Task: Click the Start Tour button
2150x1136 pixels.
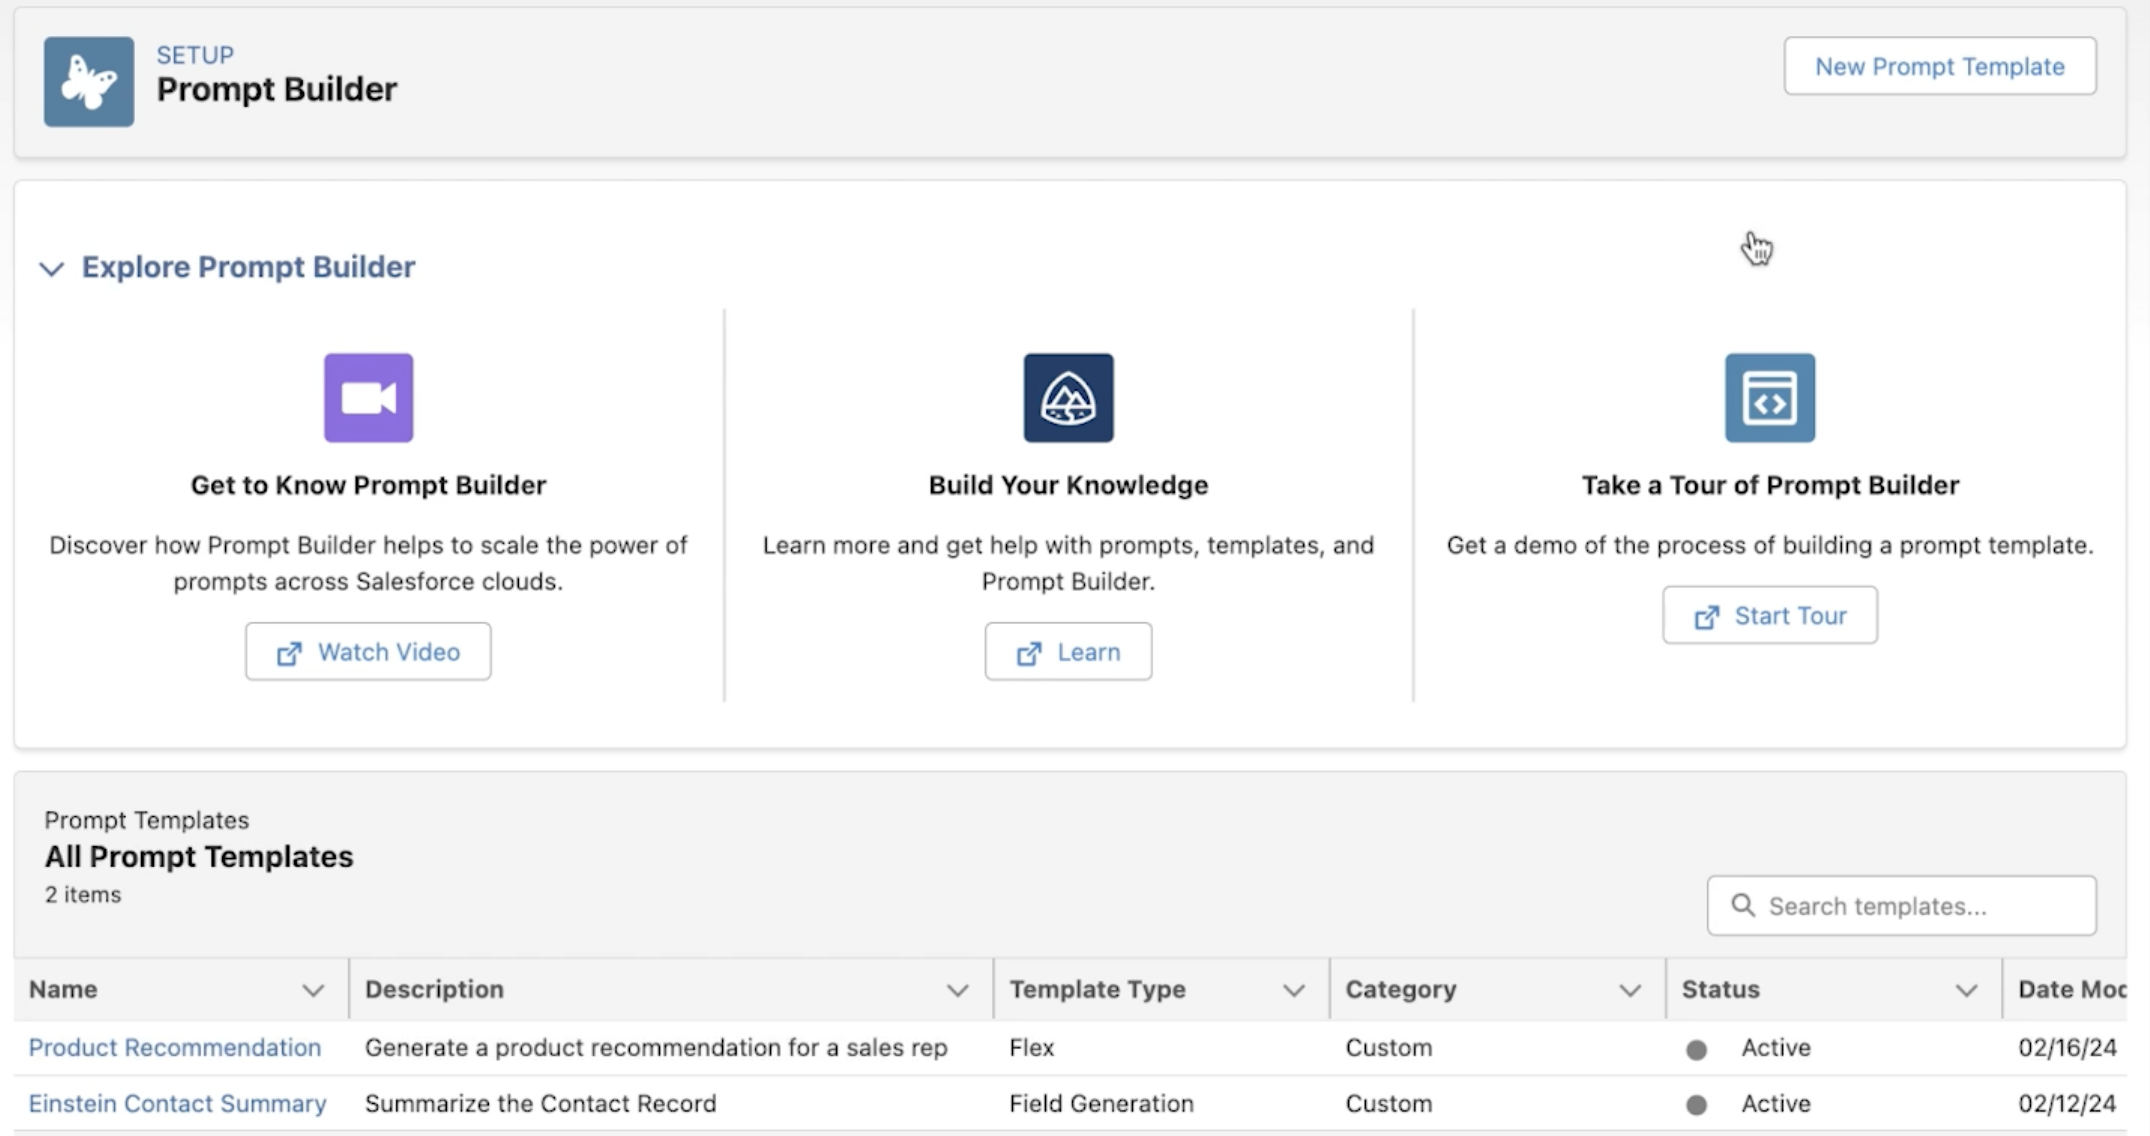Action: (1769, 615)
